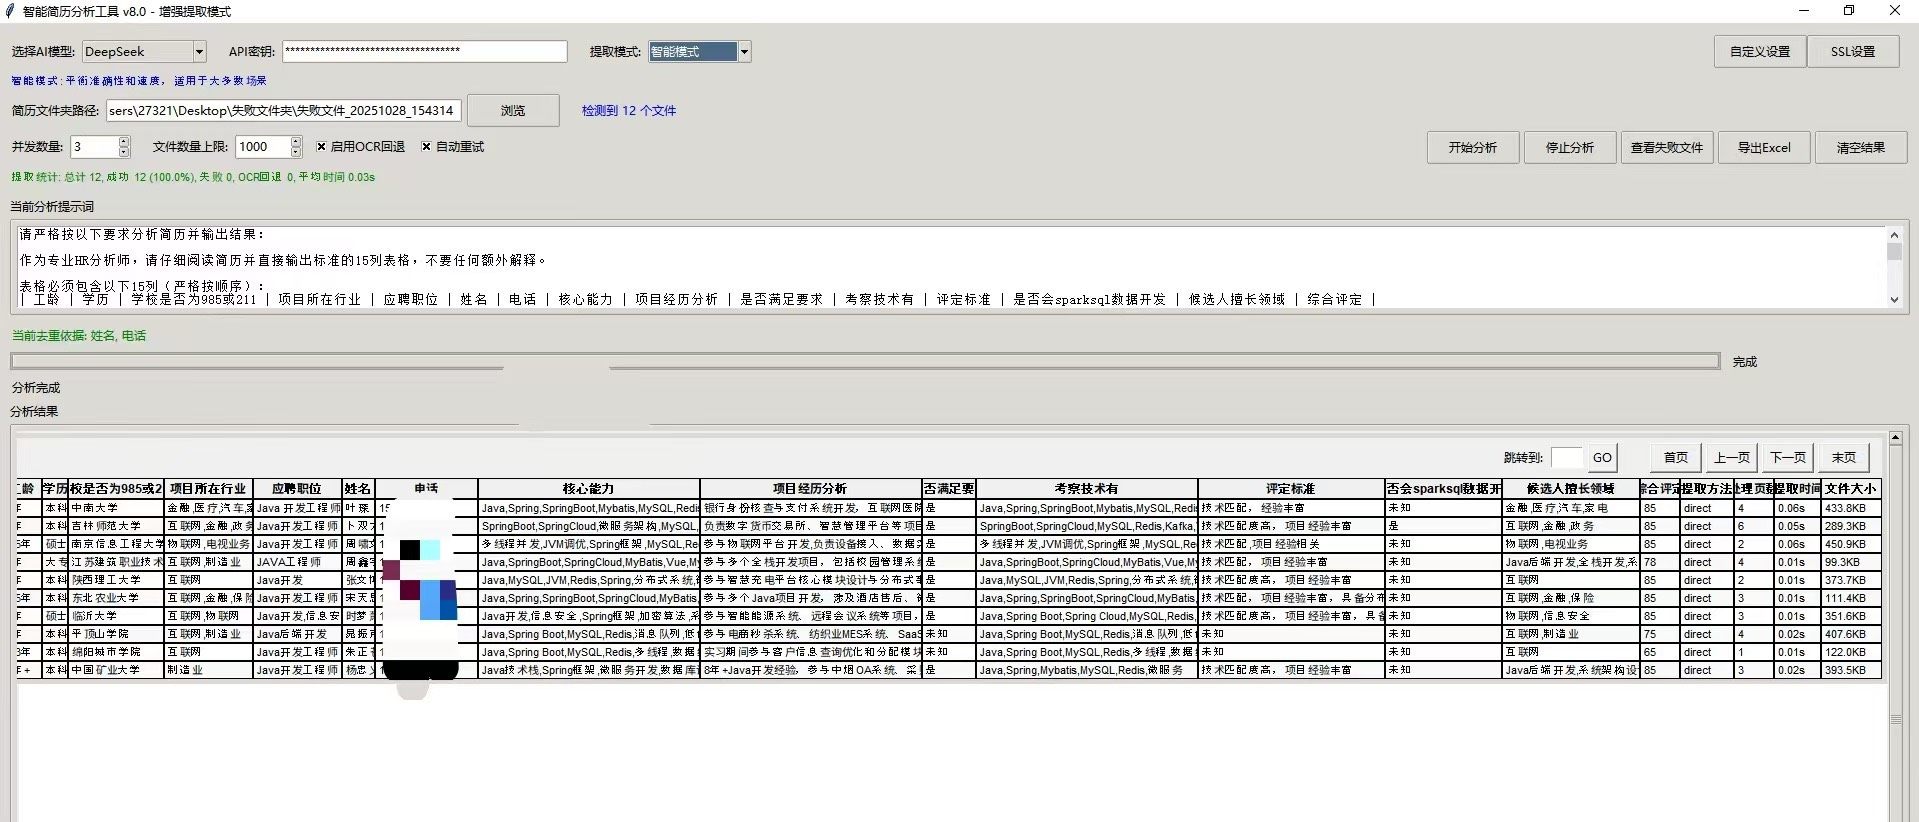
Task: Go to next page with 下一页
Action: [x=1788, y=458]
